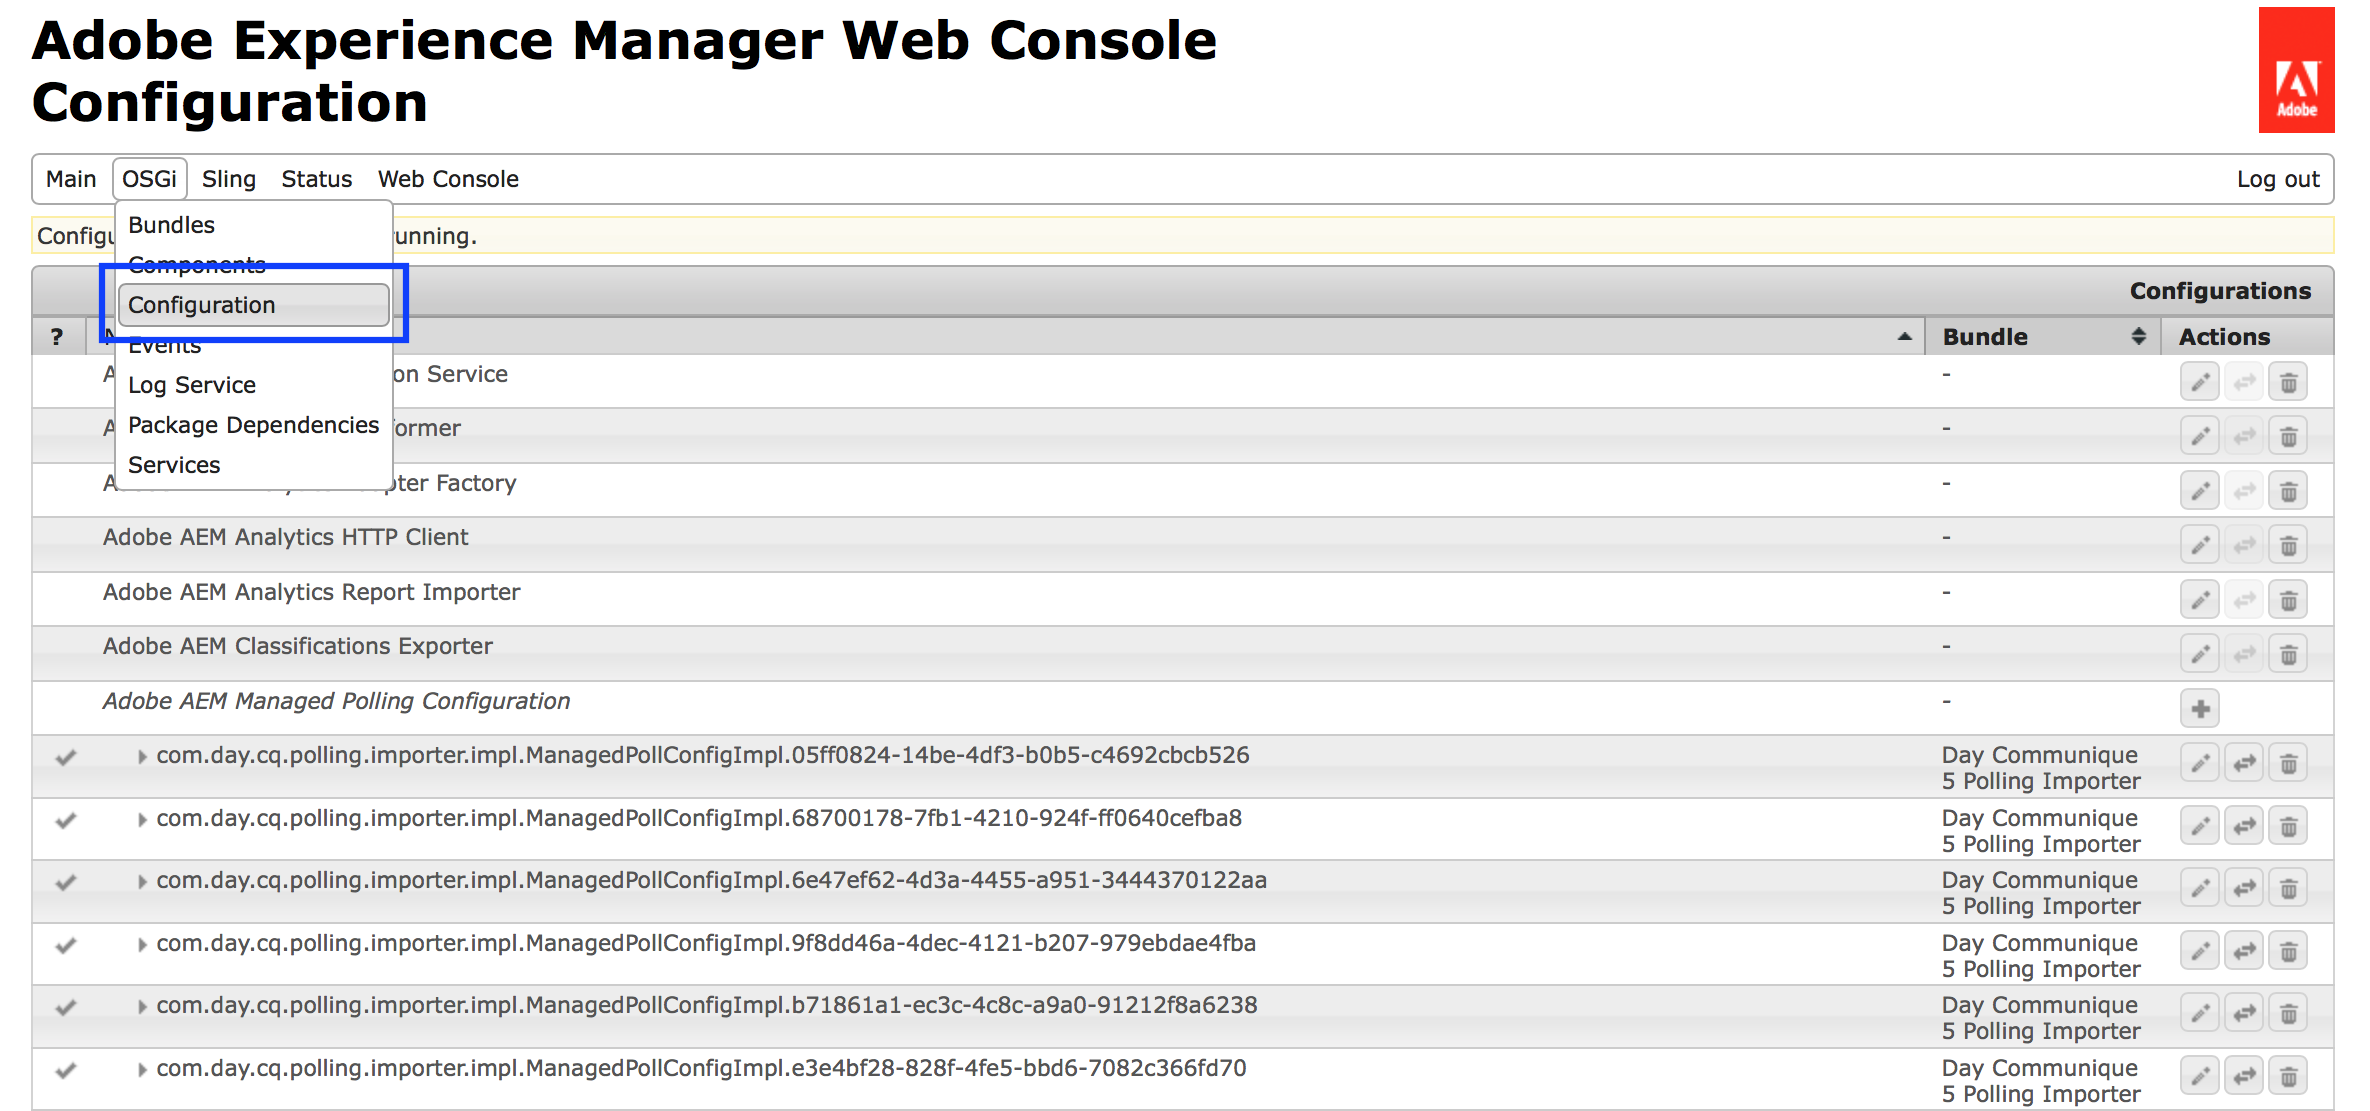This screenshot has width=2370, height=1111.
Task: Expand the ManagedPollConfigImpl.b71861a1 entry triangle
Action: (142, 1007)
